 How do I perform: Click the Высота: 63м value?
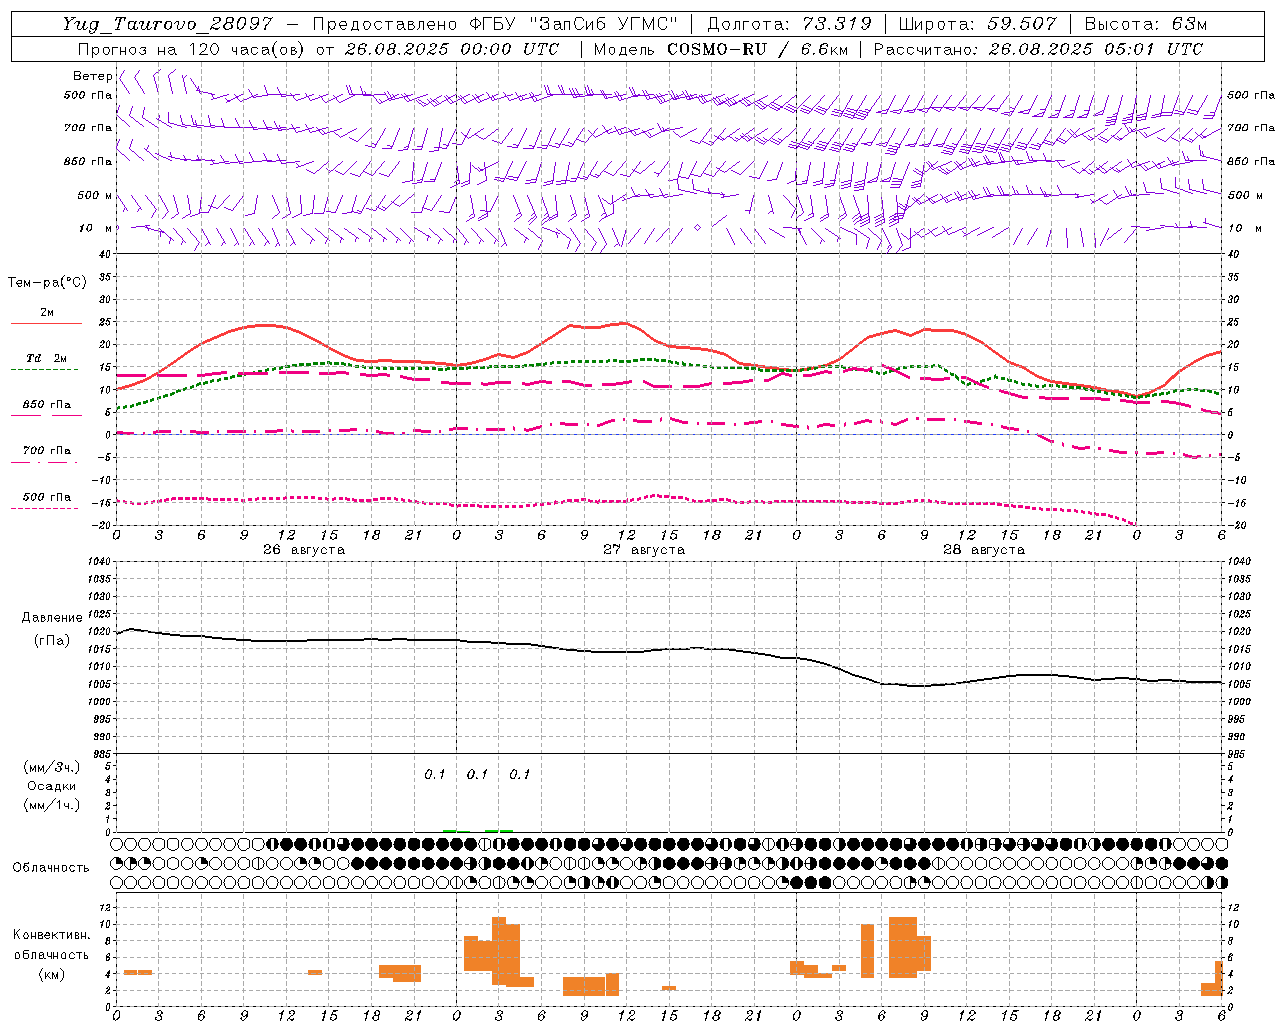1144,24
